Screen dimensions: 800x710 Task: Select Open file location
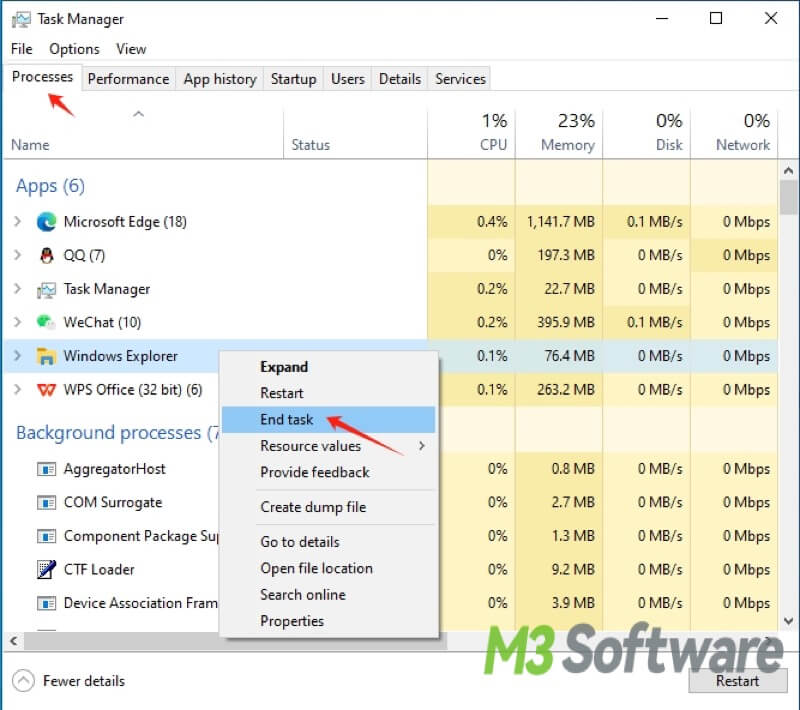(x=329, y=568)
